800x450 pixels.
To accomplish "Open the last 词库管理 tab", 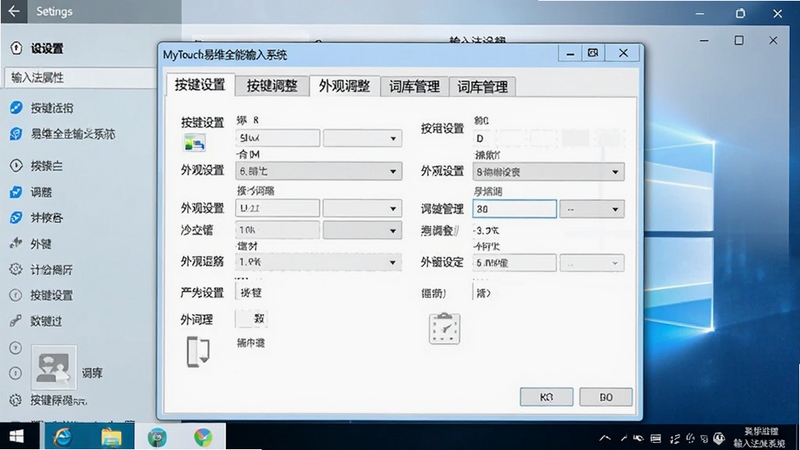I will 482,87.
